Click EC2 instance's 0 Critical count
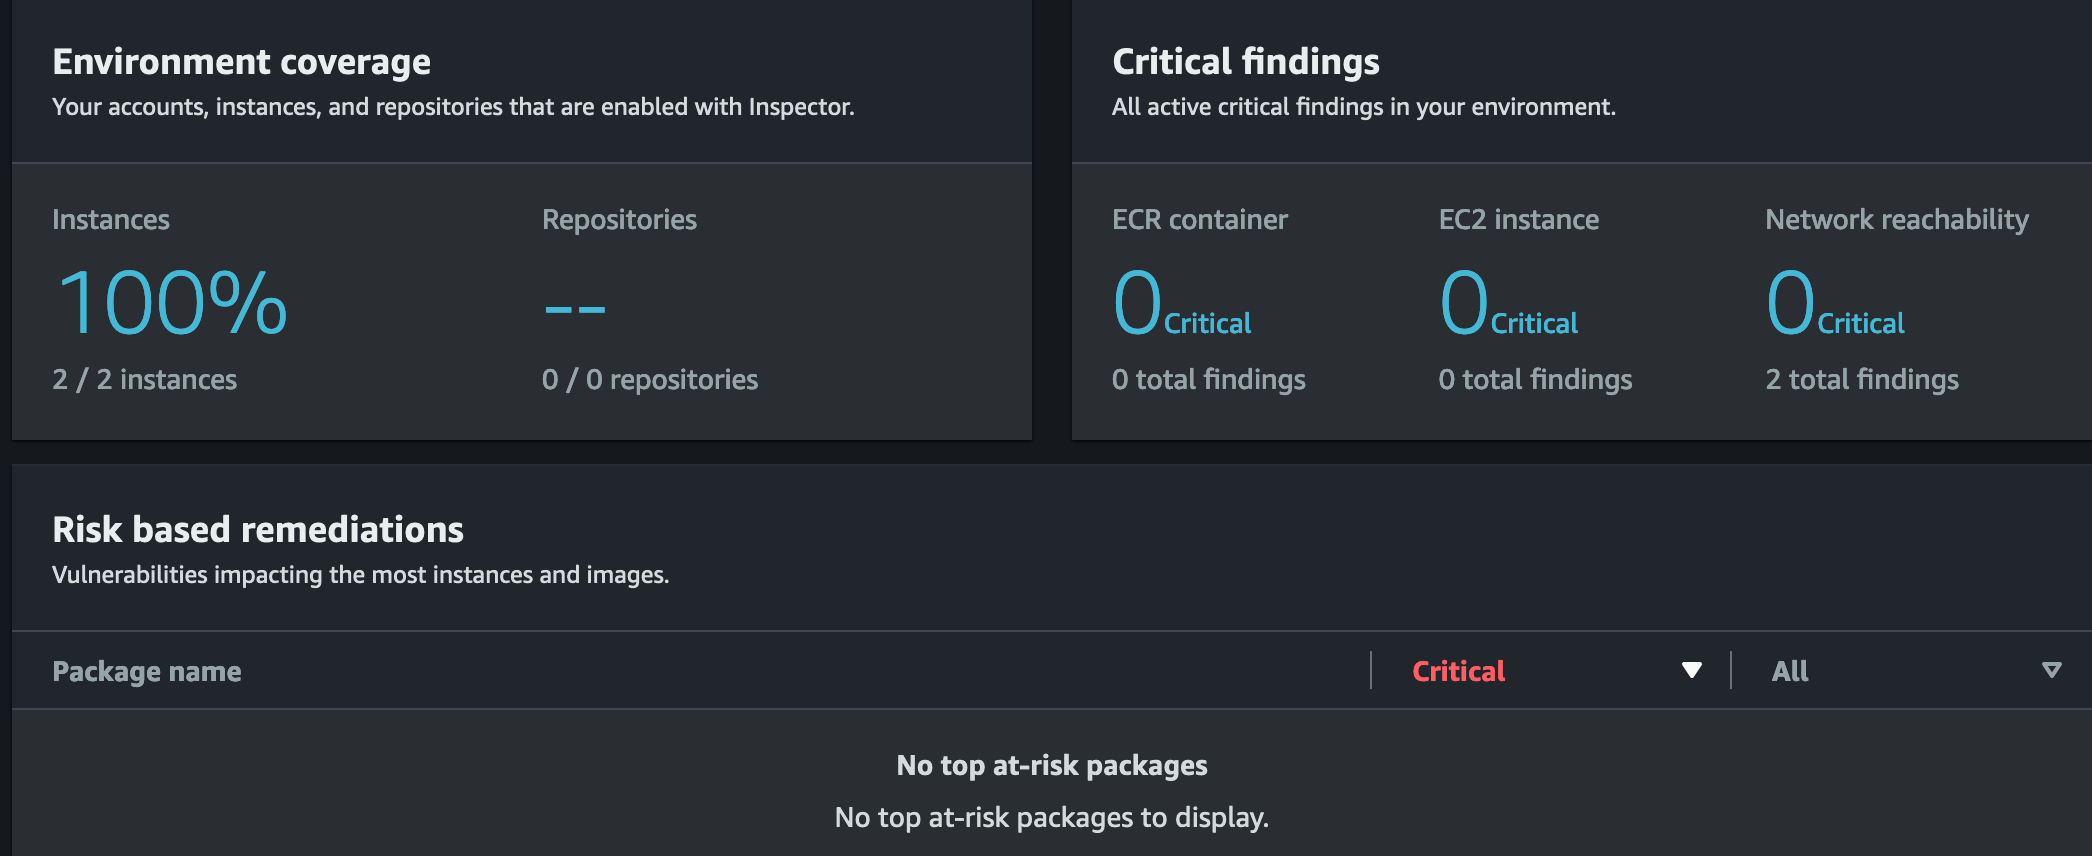 tap(1507, 304)
